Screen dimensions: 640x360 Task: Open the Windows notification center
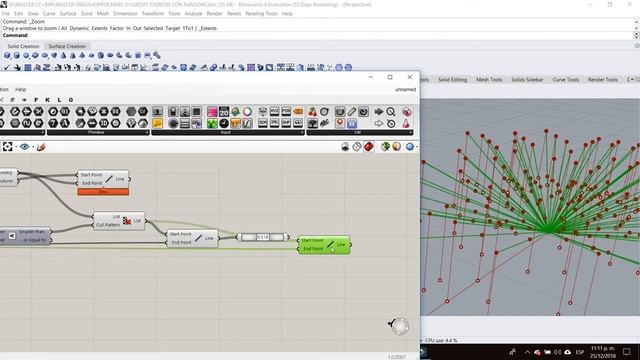pos(627,352)
